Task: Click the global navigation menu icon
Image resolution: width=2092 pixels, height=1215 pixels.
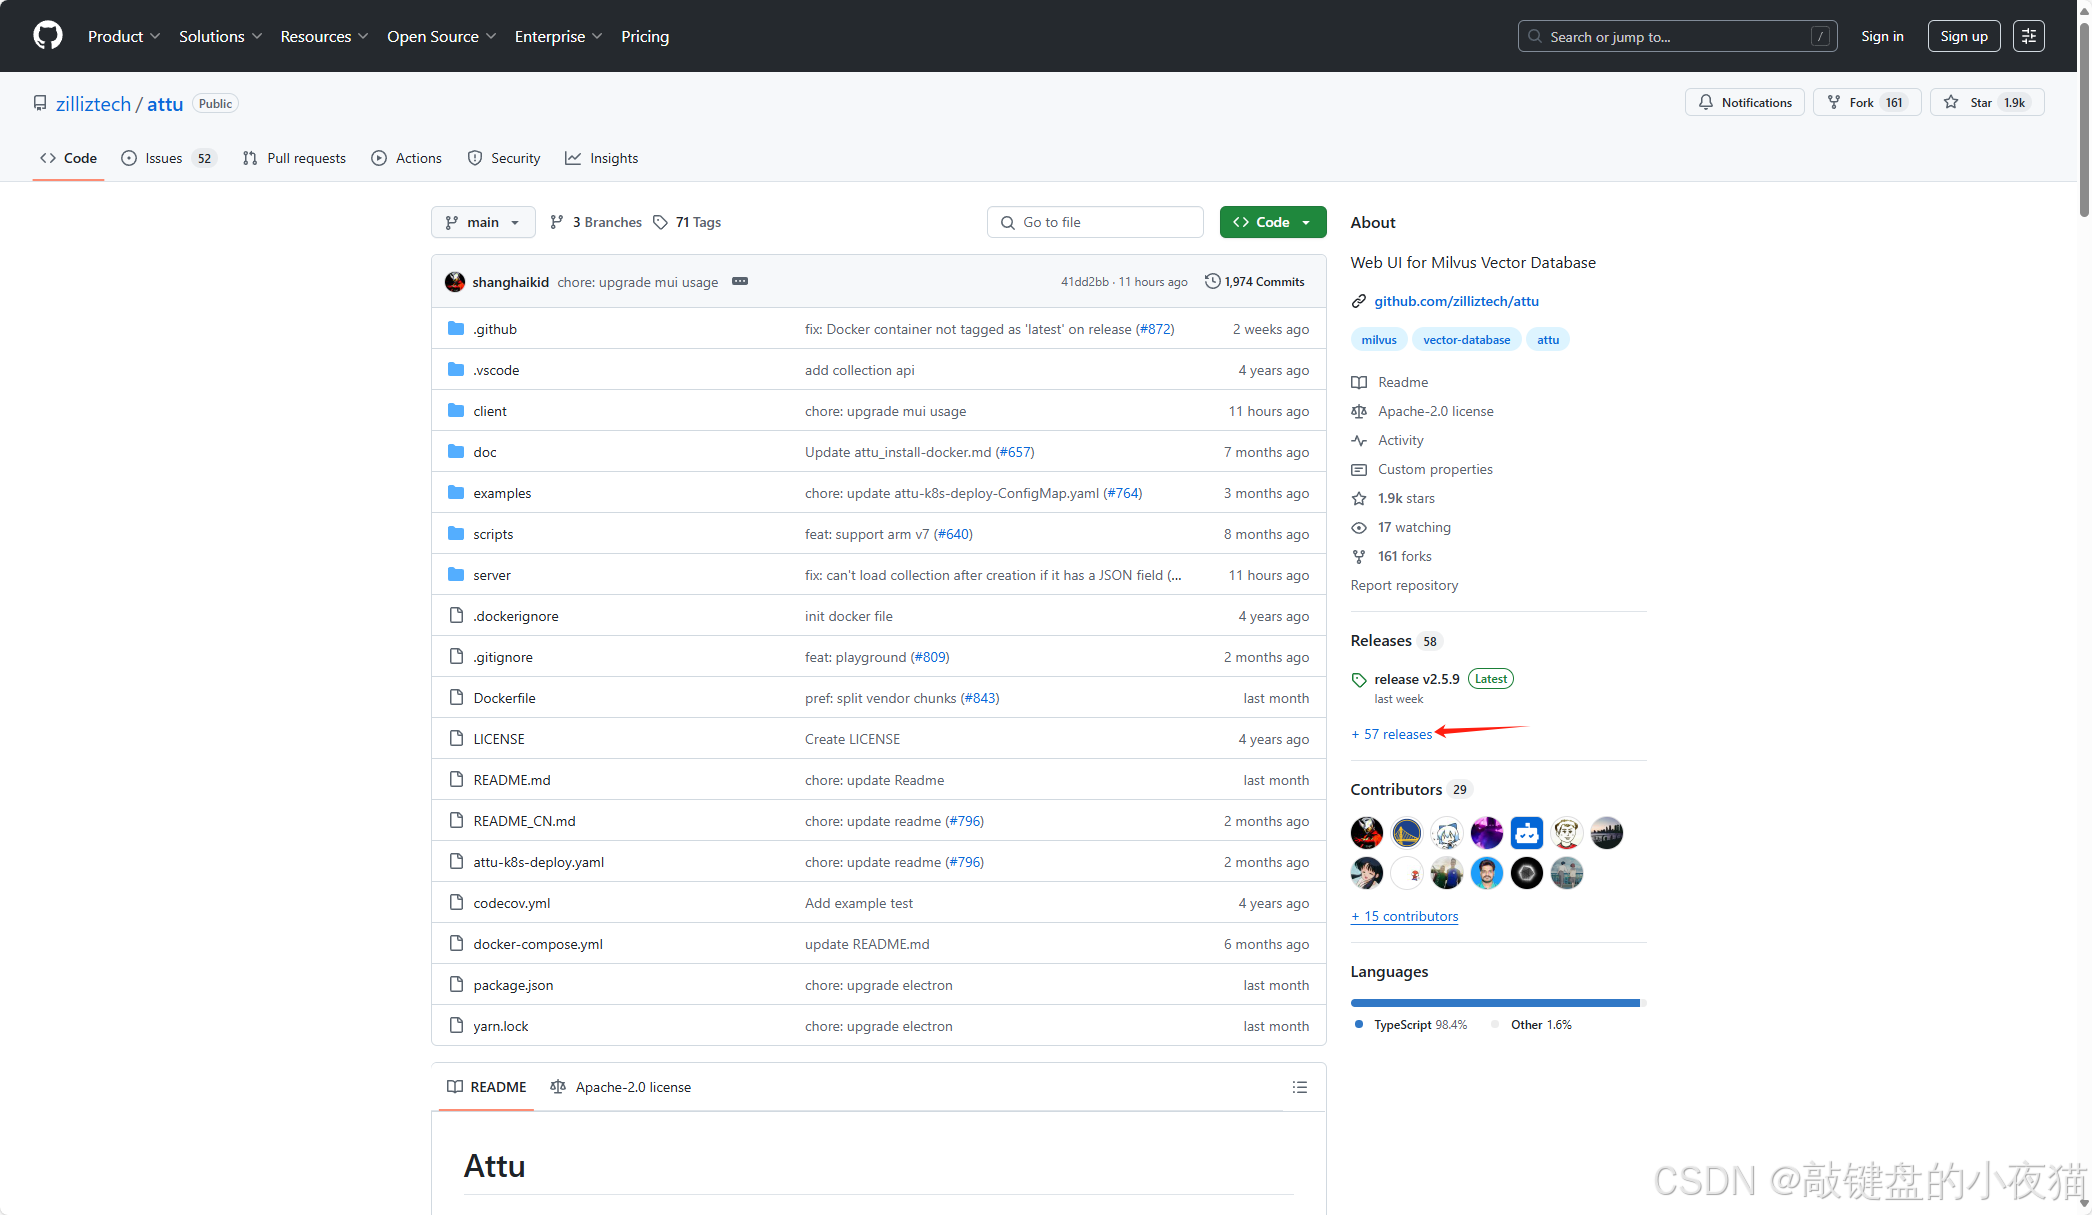Action: pyautogui.click(x=2028, y=36)
